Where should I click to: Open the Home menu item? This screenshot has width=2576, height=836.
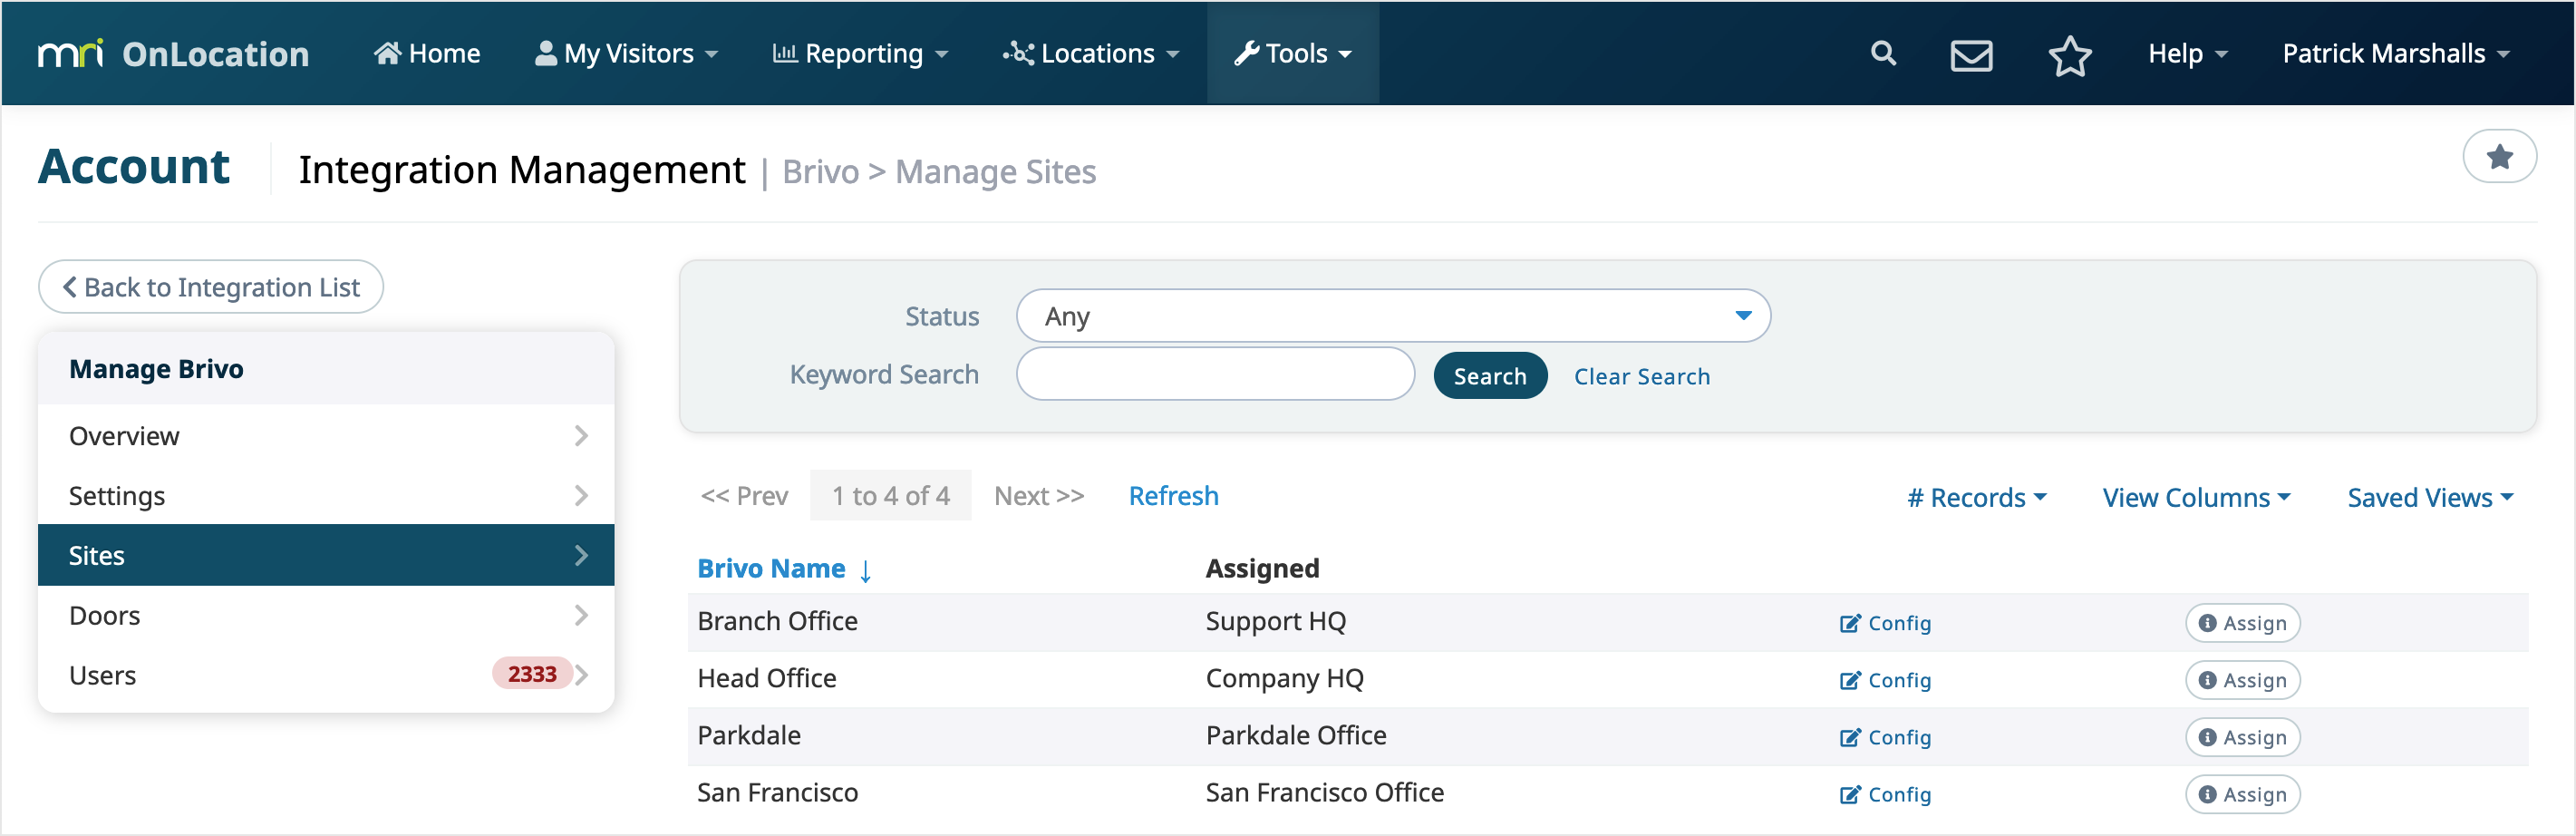coord(427,53)
